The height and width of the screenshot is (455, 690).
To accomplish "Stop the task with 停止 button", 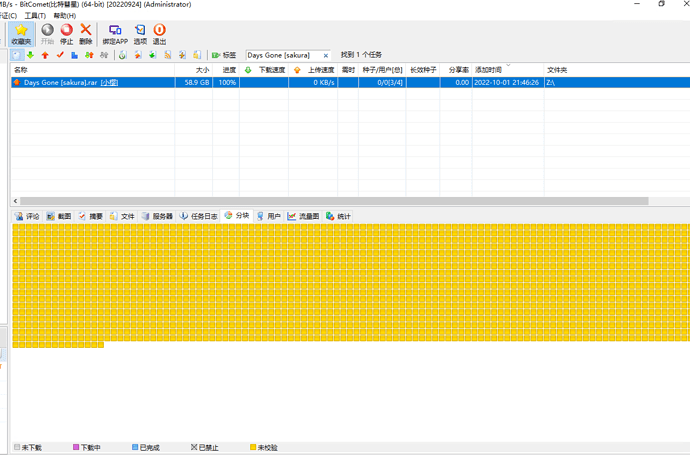I will coord(66,34).
